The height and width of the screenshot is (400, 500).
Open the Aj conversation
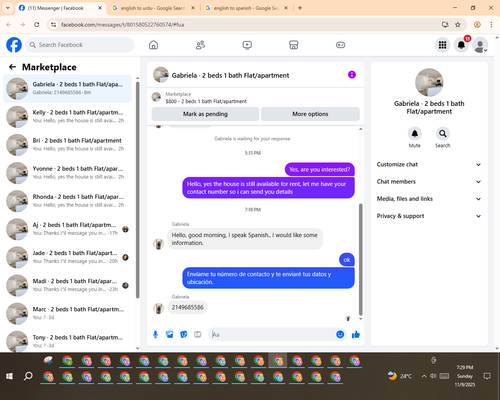click(x=67, y=229)
